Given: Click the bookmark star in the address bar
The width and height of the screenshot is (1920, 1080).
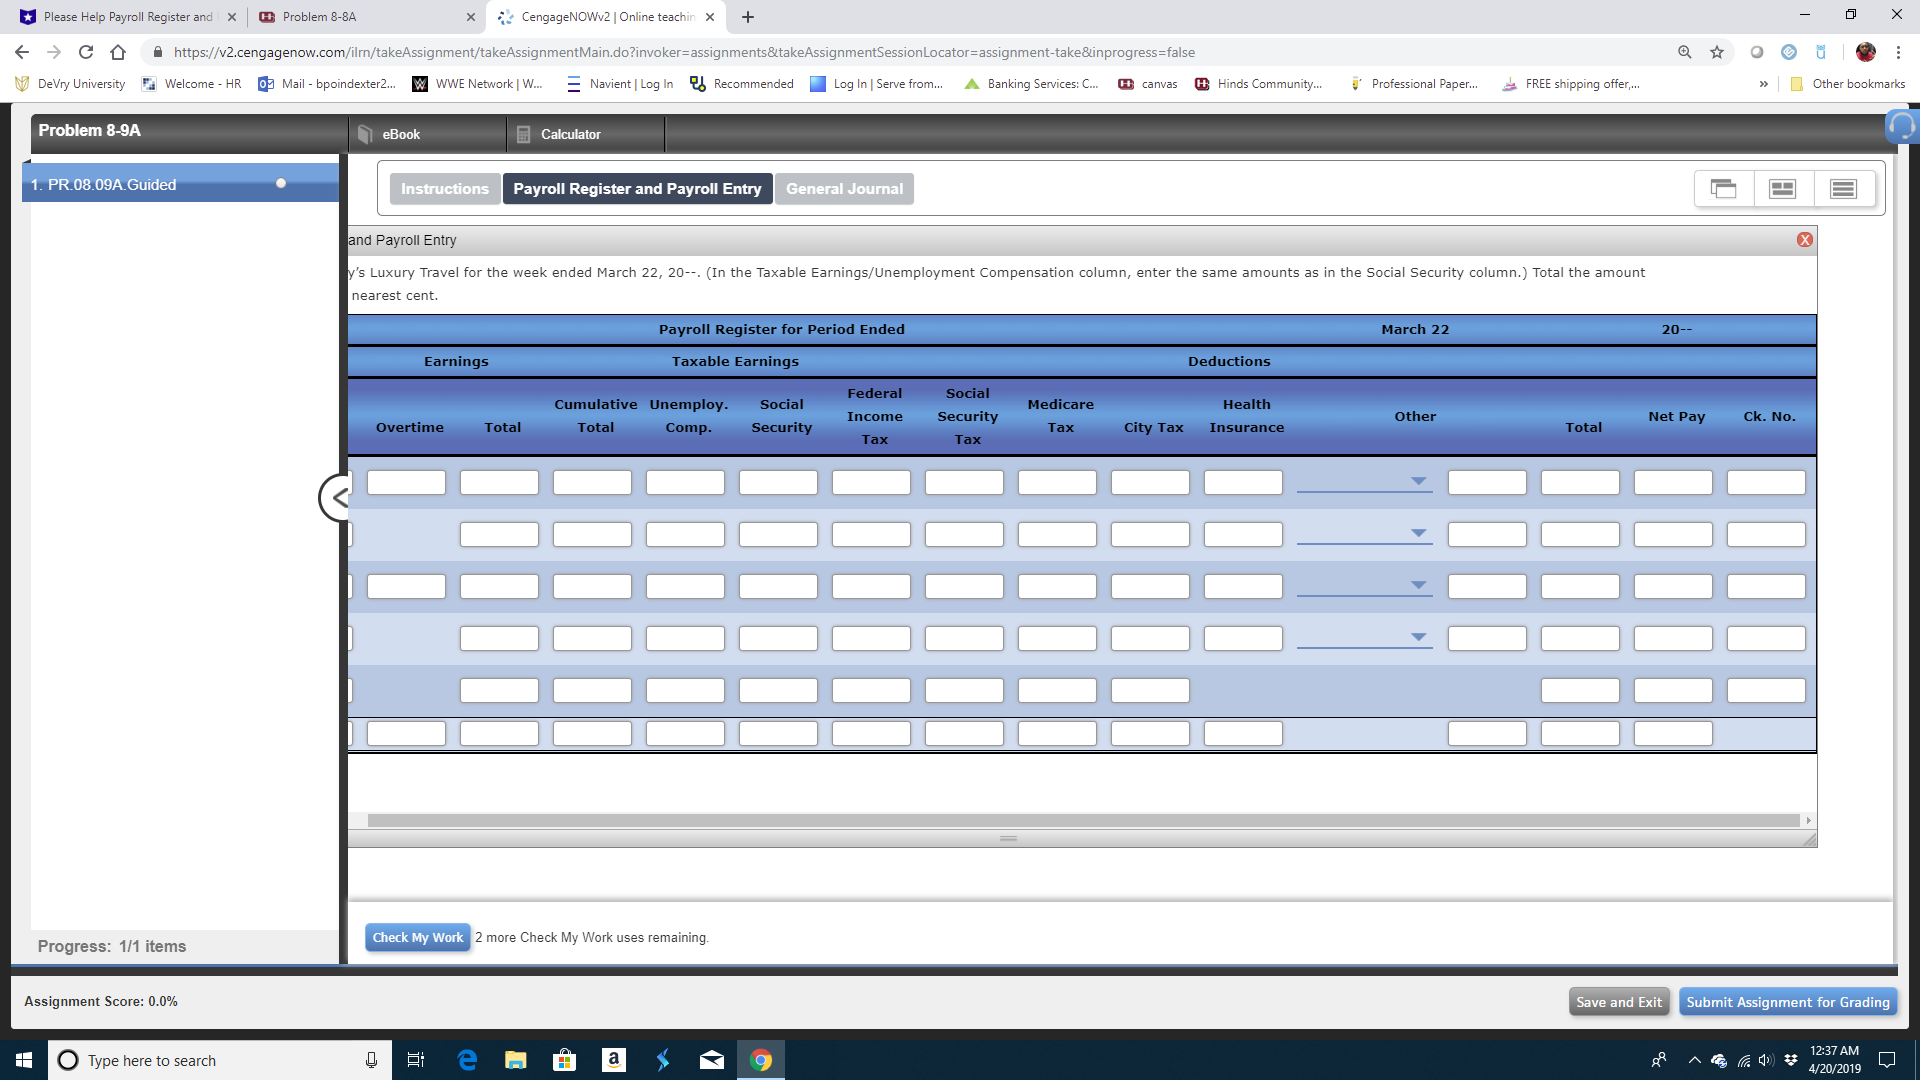Looking at the screenshot, I should pyautogui.click(x=1717, y=52).
